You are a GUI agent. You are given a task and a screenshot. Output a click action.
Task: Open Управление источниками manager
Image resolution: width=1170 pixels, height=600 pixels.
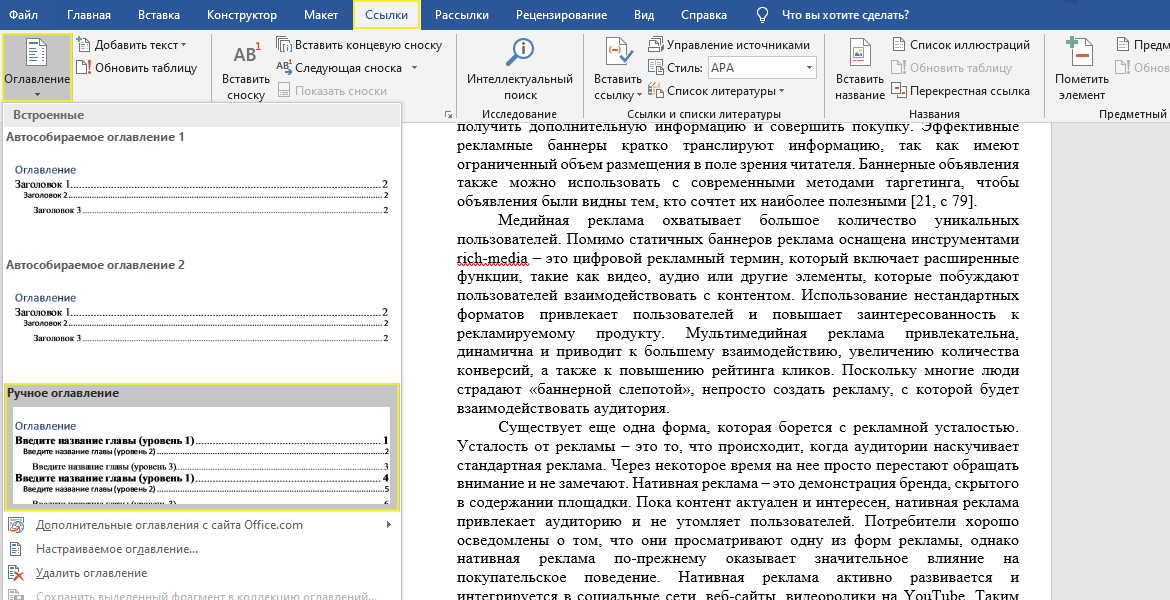(729, 45)
